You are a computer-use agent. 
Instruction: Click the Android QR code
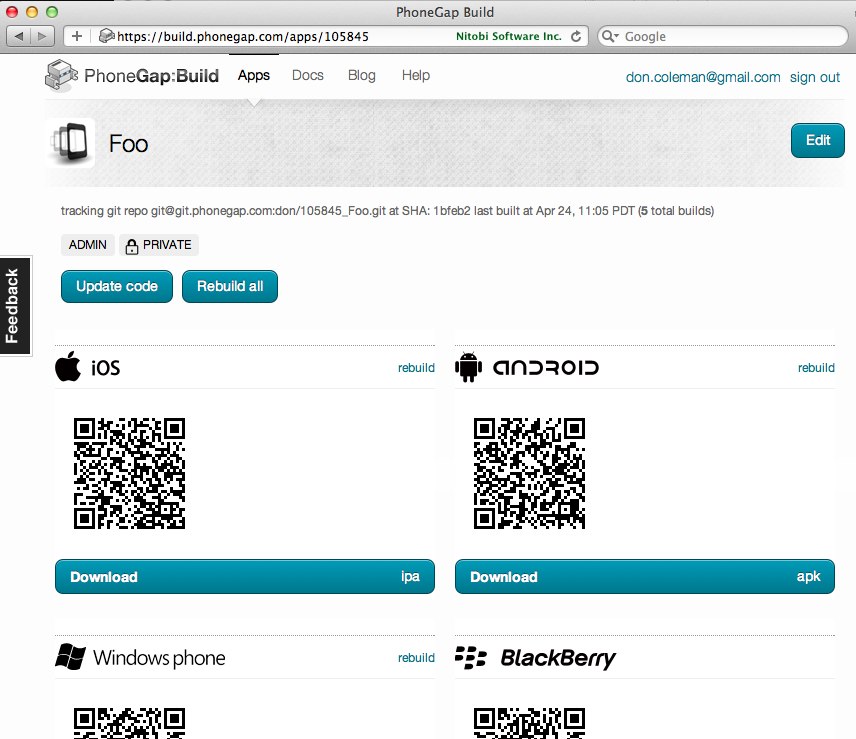point(530,473)
